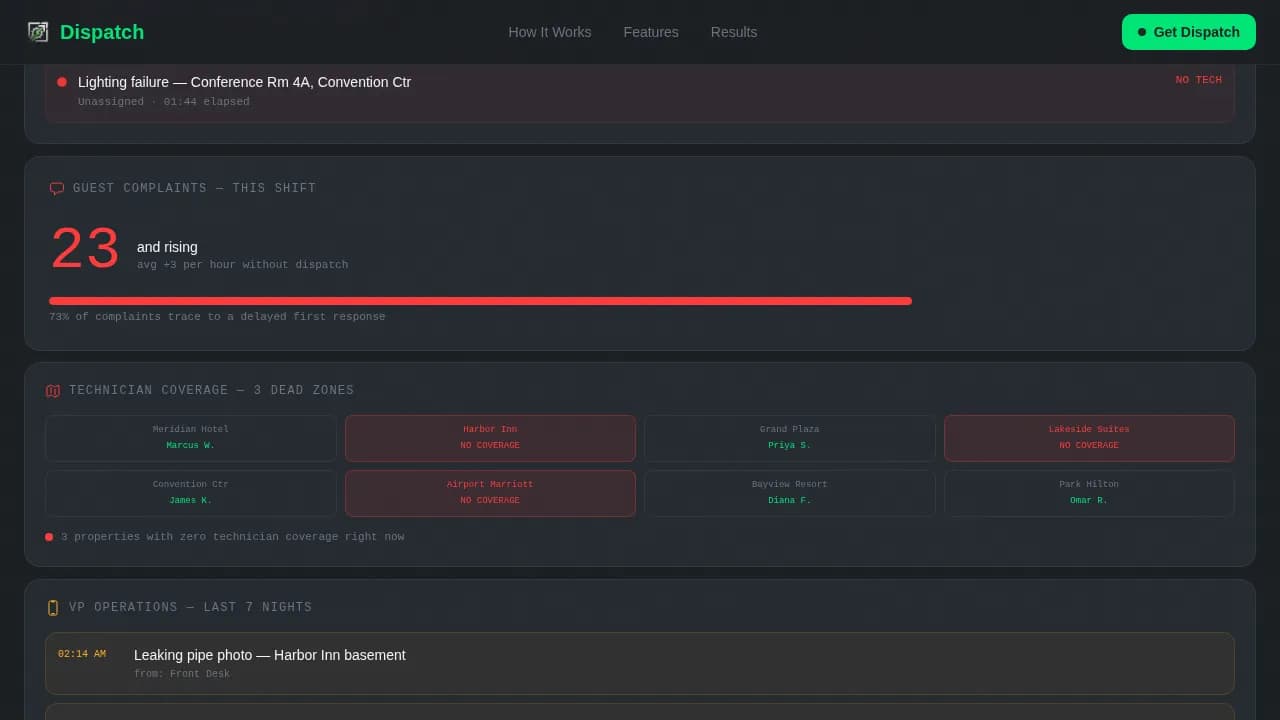Open the Results link
This screenshot has width=1280, height=720.
tap(734, 32)
